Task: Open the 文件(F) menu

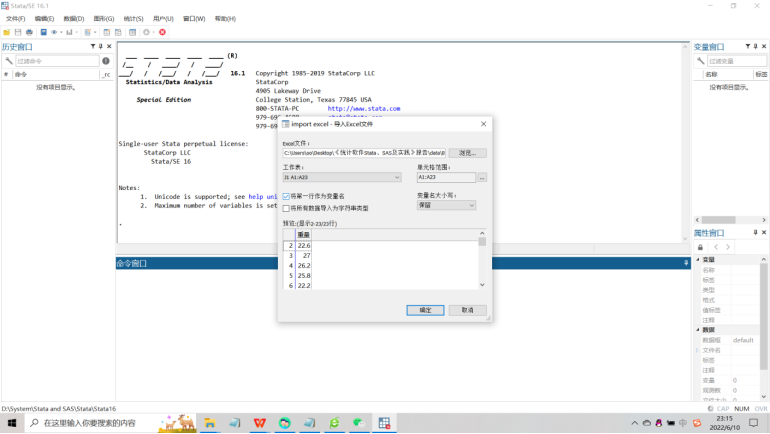Action: pyautogui.click(x=15, y=19)
